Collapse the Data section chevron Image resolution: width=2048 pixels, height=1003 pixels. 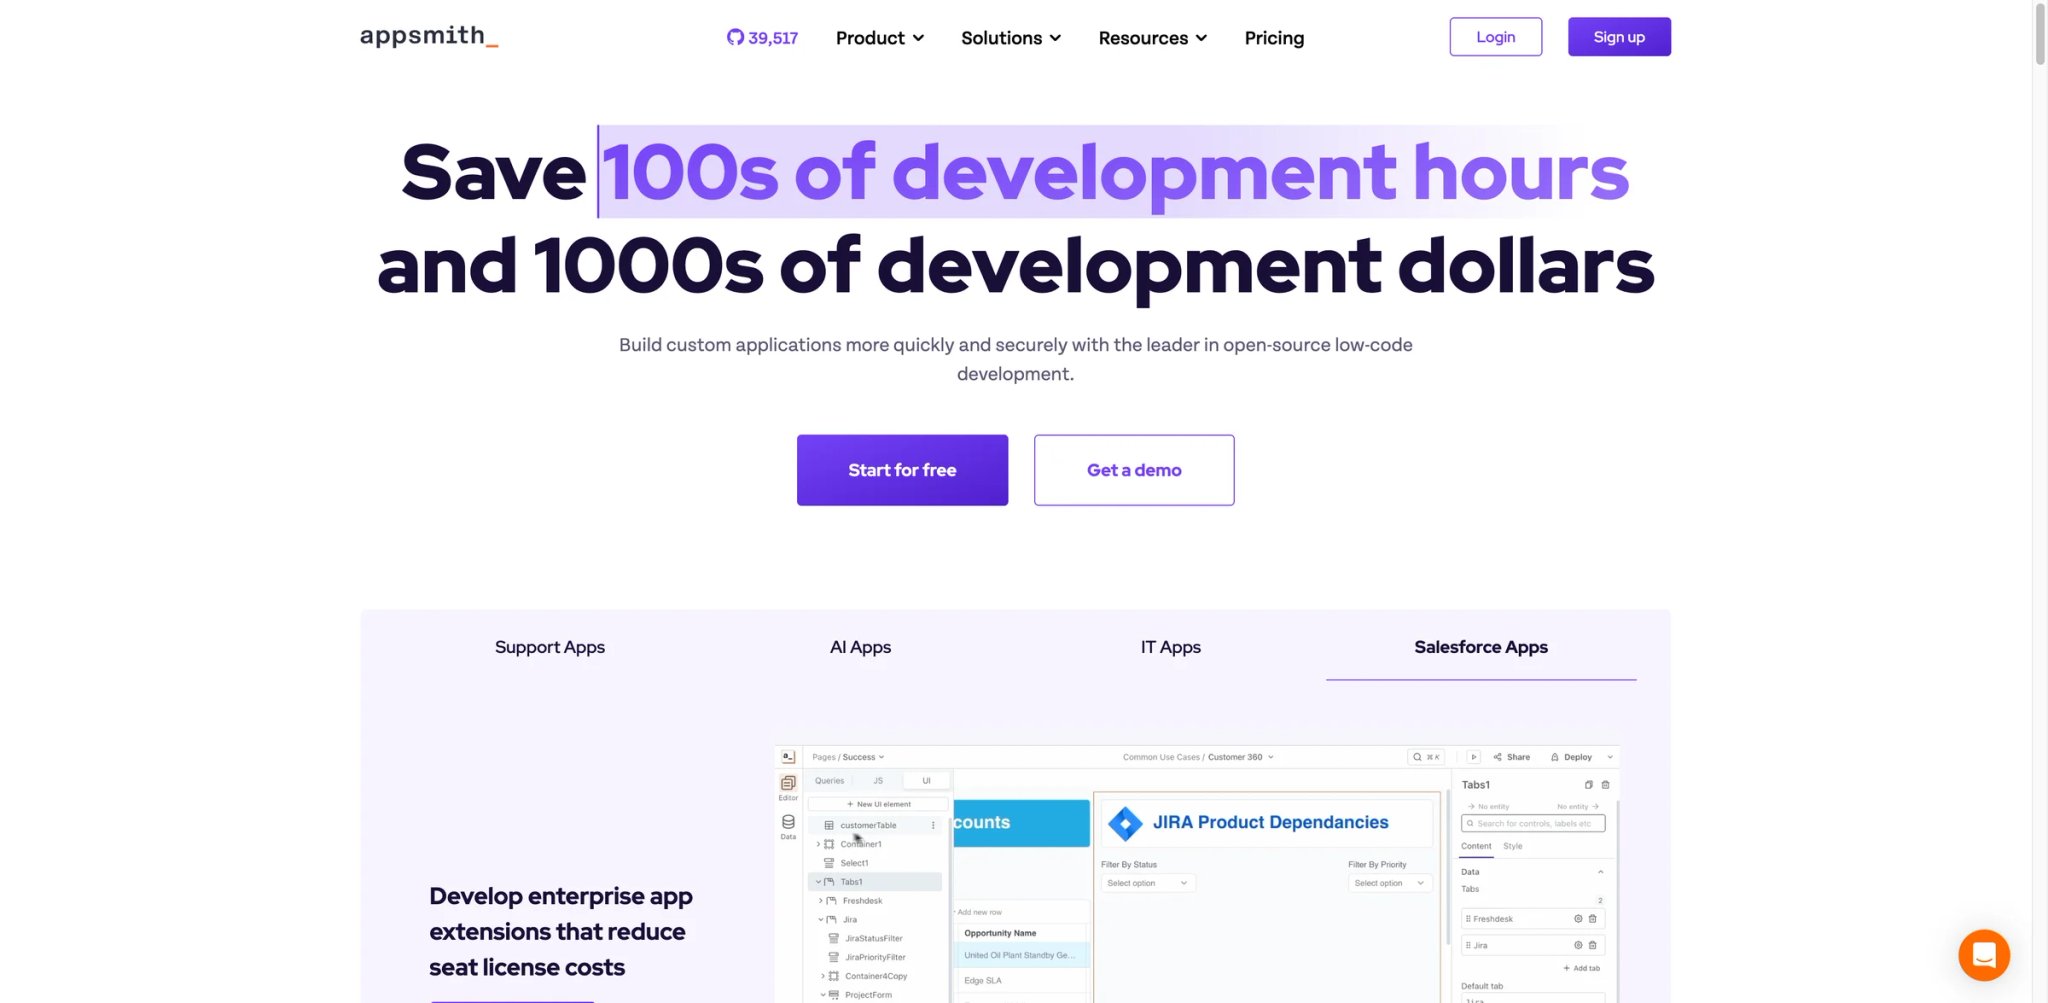[1601, 872]
